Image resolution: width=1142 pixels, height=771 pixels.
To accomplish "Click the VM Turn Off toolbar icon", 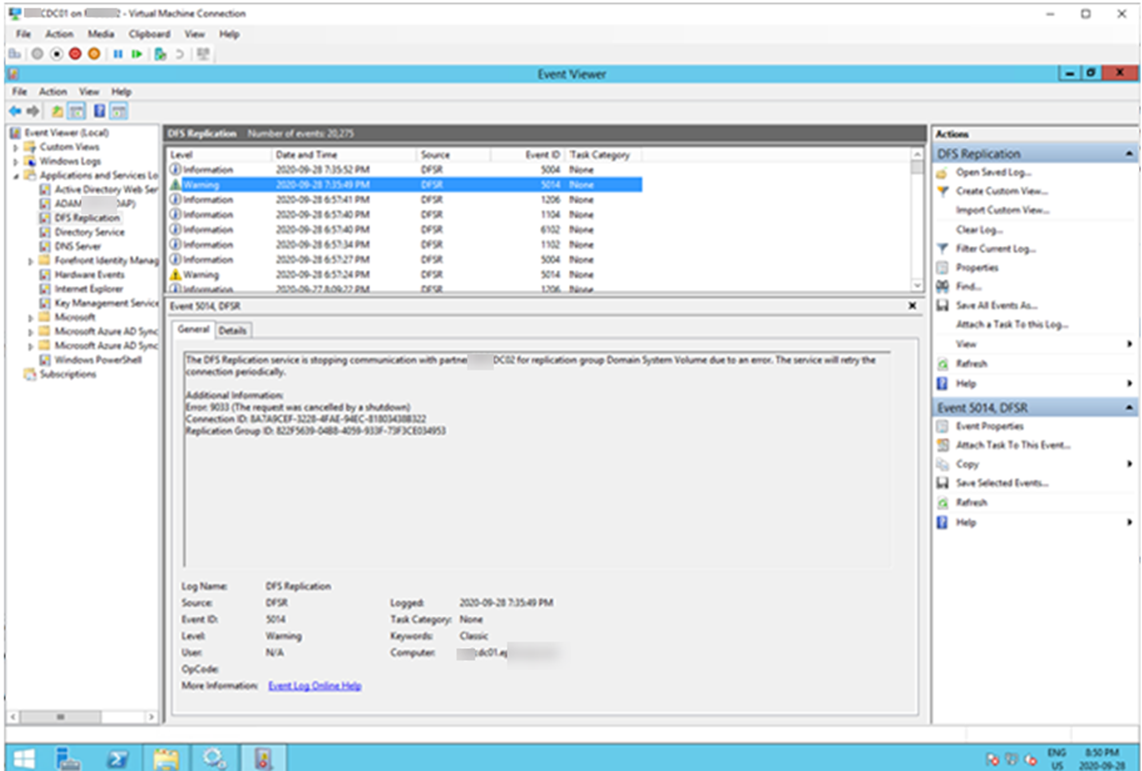I will pyautogui.click(x=56, y=54).
